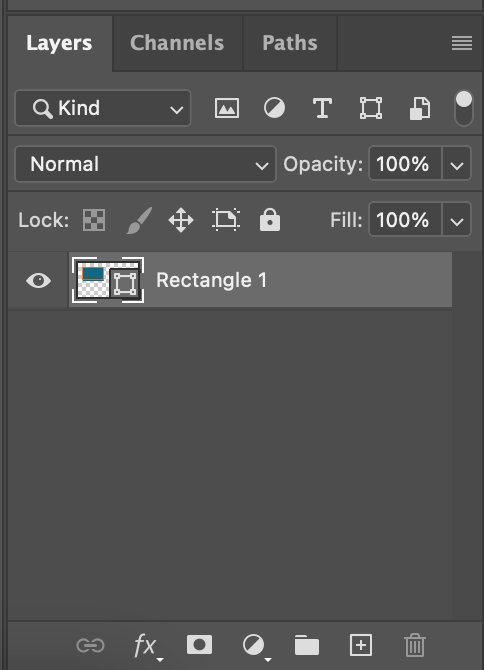Hide the Rectangle 1 layer

[38, 281]
